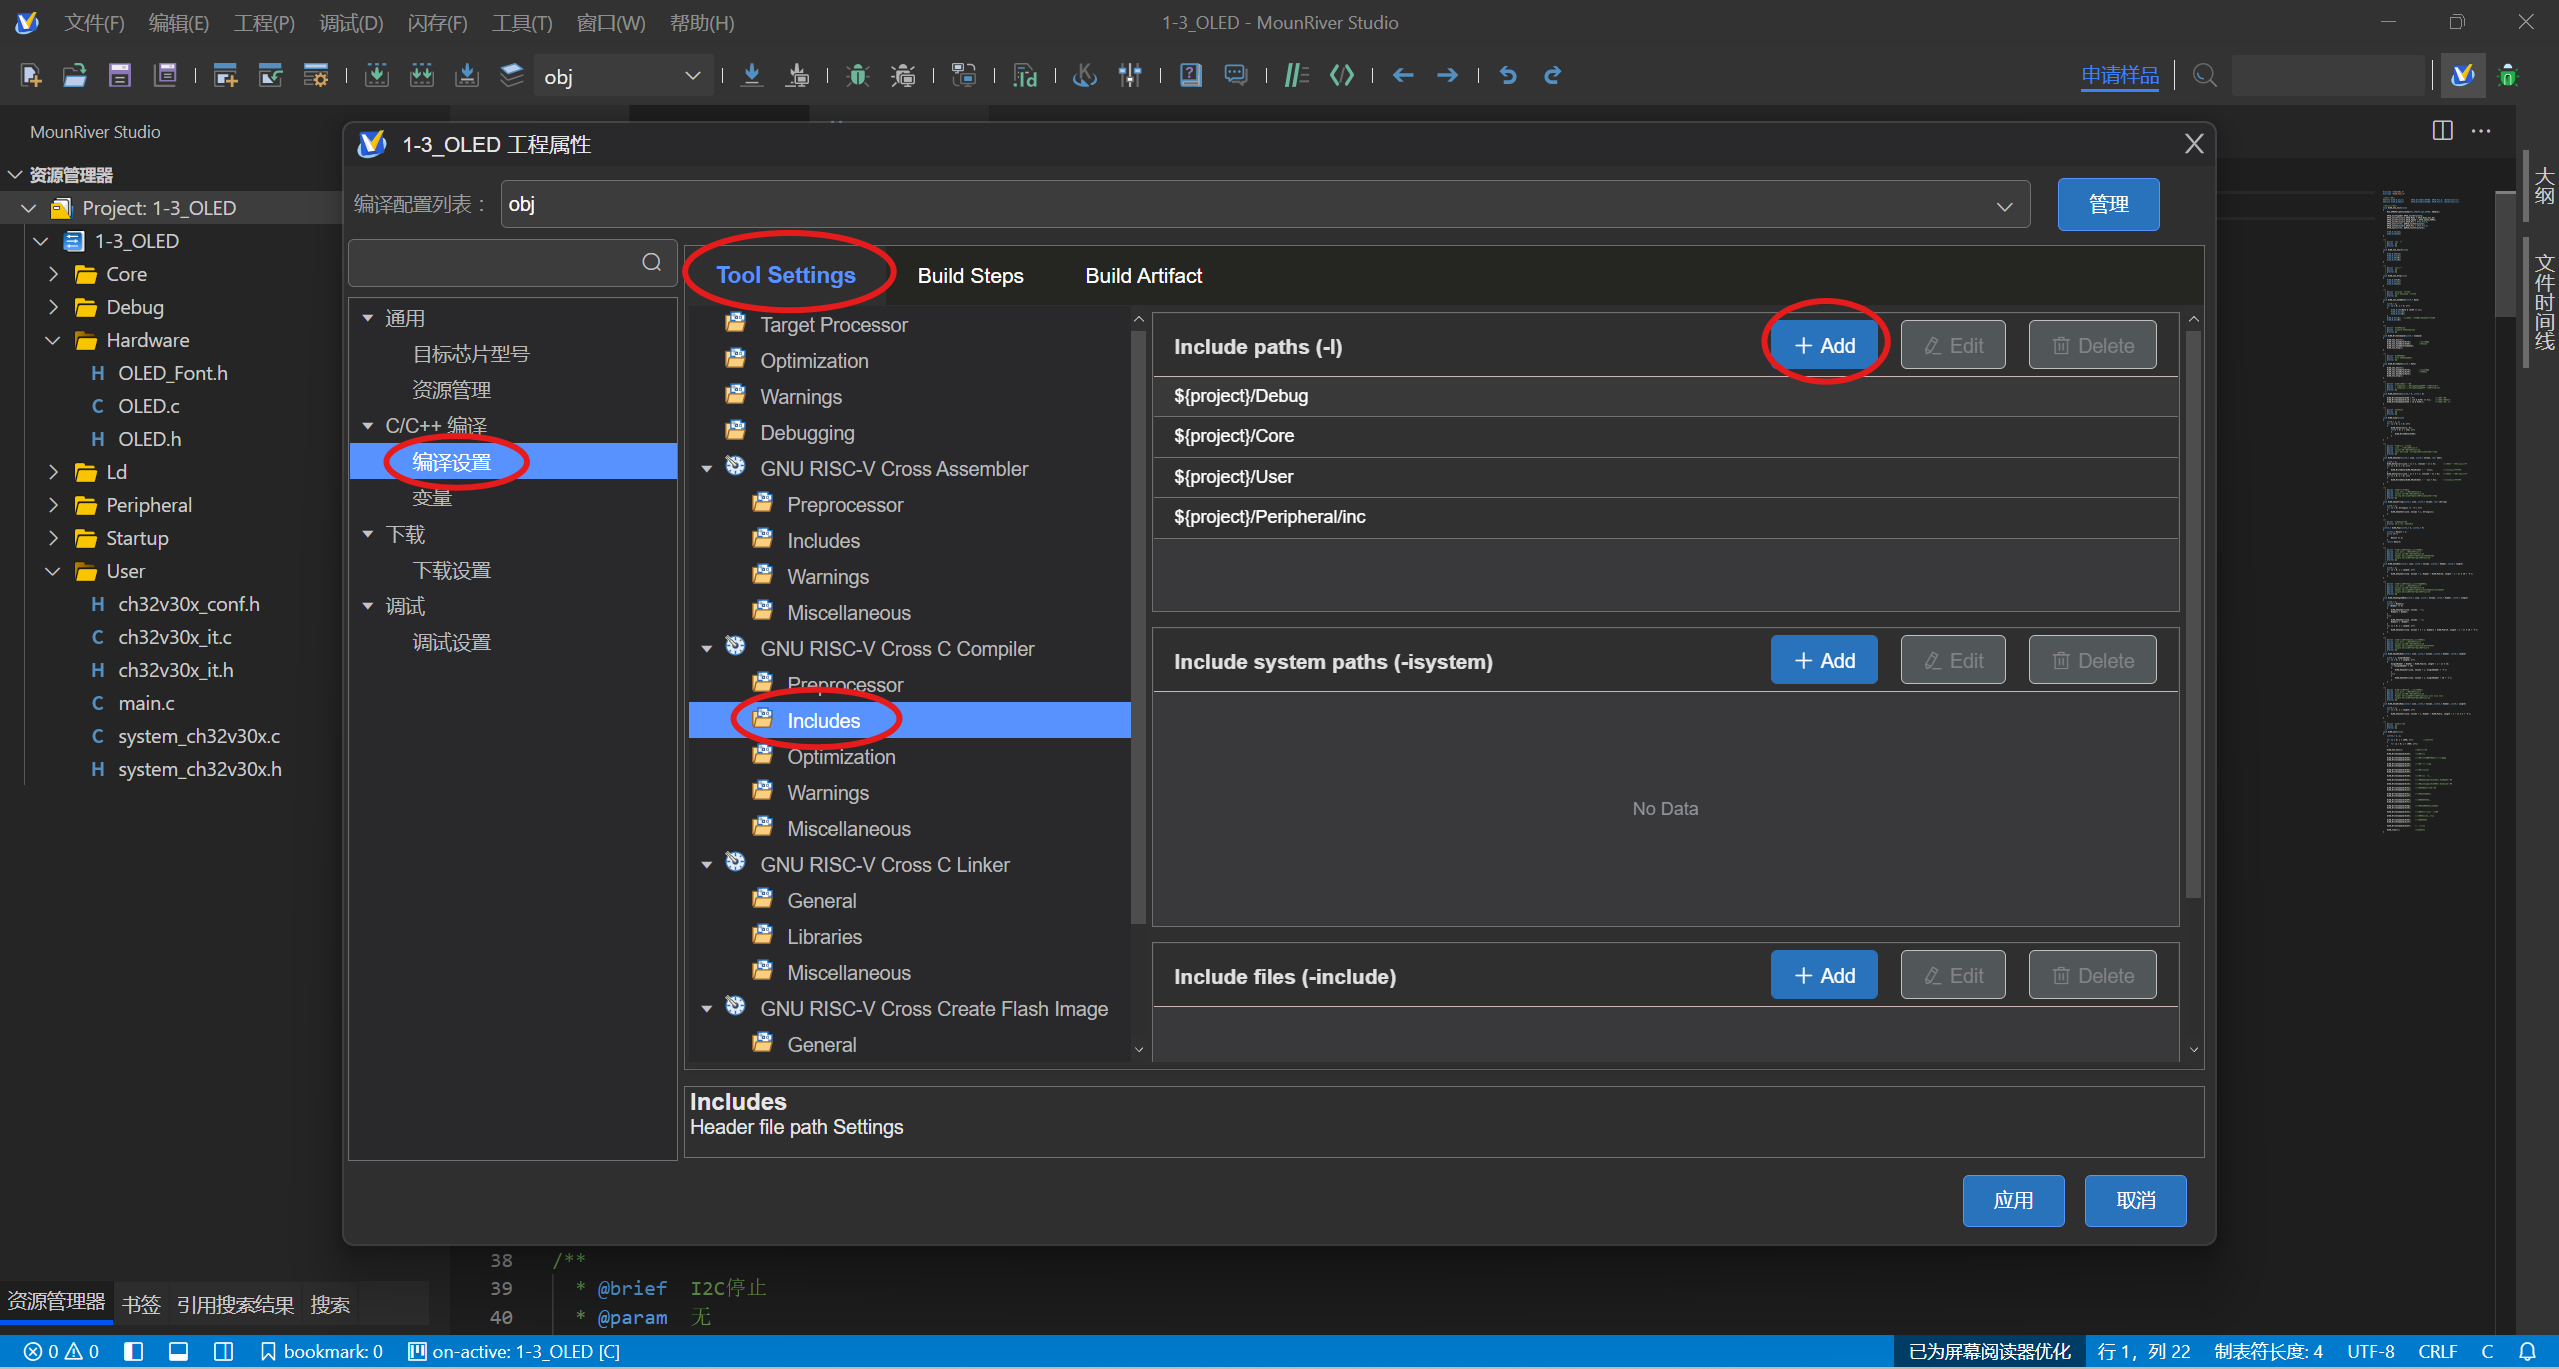Collapse the GNU RISC-V Cross C Linker node
This screenshot has height=1369, width=2559.
[707, 865]
